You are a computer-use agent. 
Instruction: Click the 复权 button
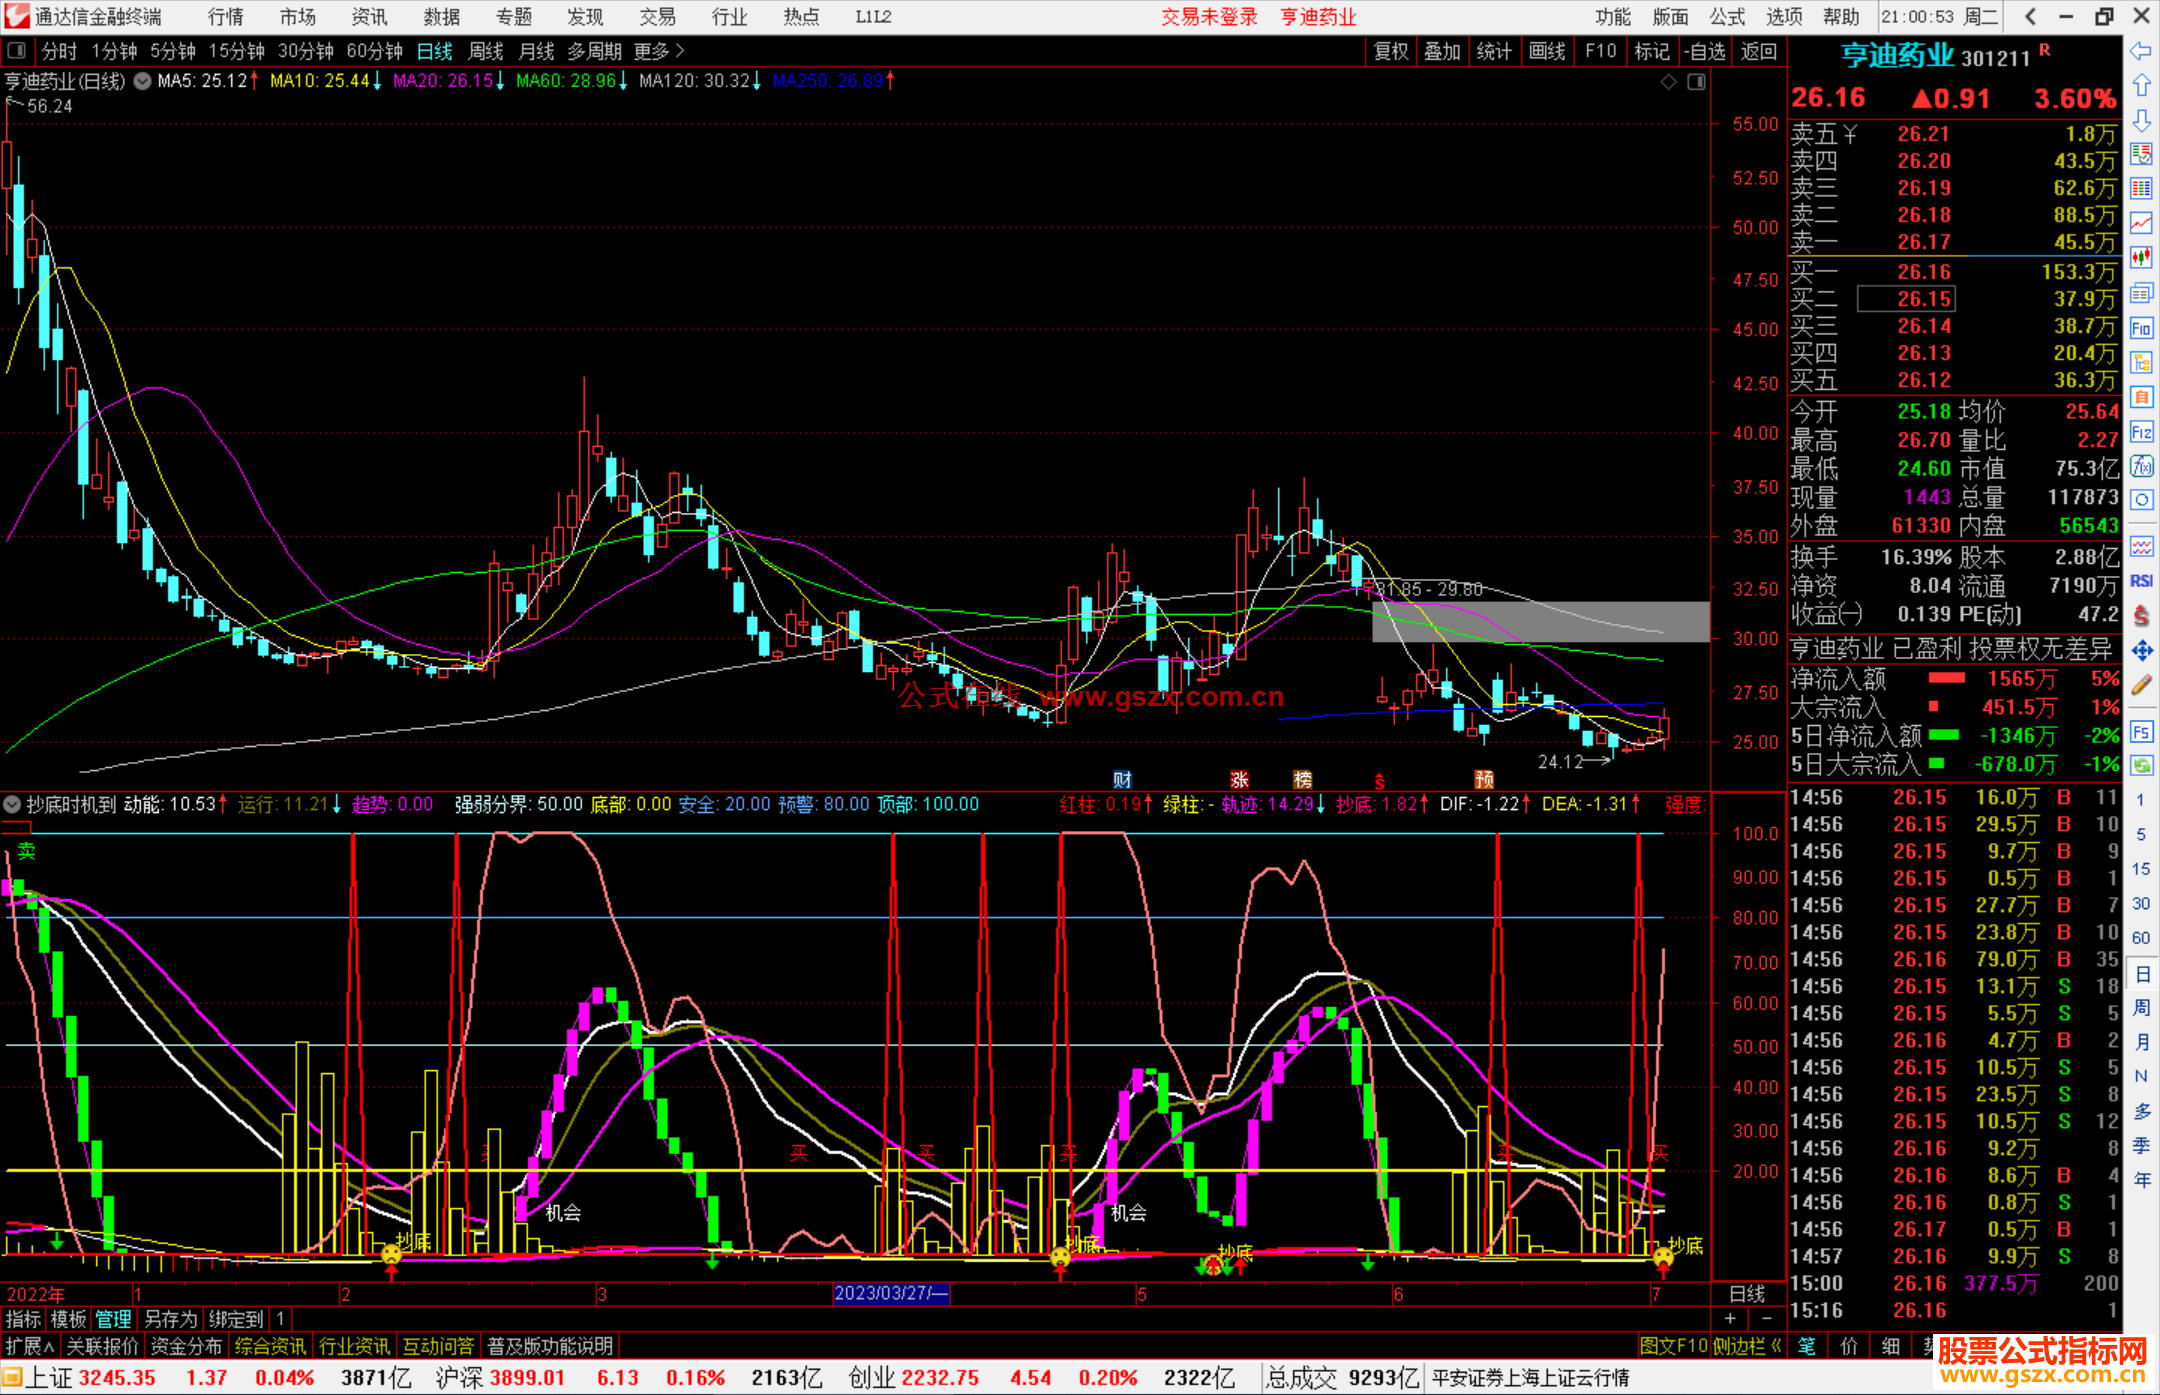click(x=1390, y=51)
